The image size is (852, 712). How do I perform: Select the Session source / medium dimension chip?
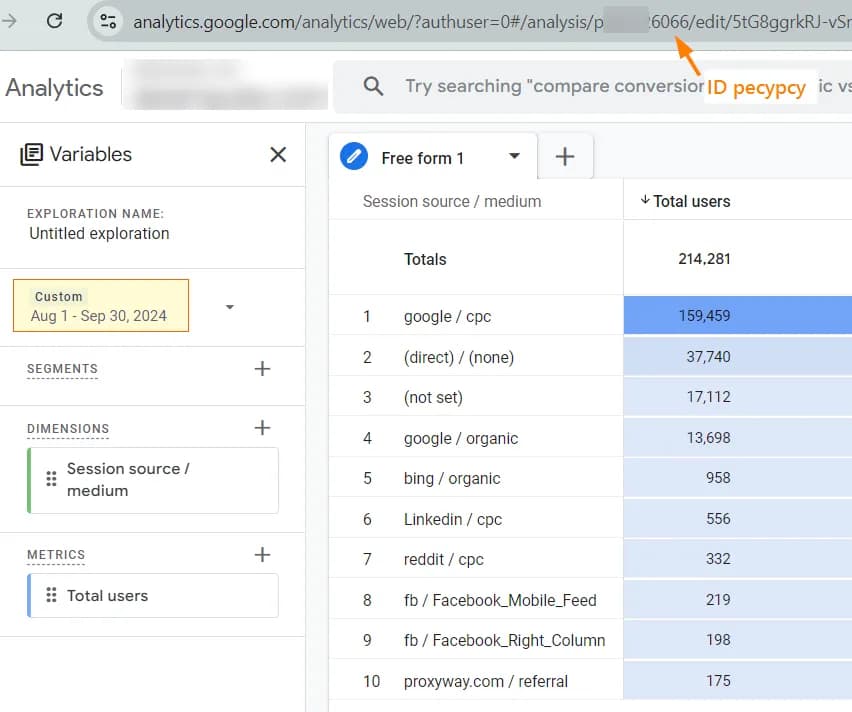click(x=153, y=480)
